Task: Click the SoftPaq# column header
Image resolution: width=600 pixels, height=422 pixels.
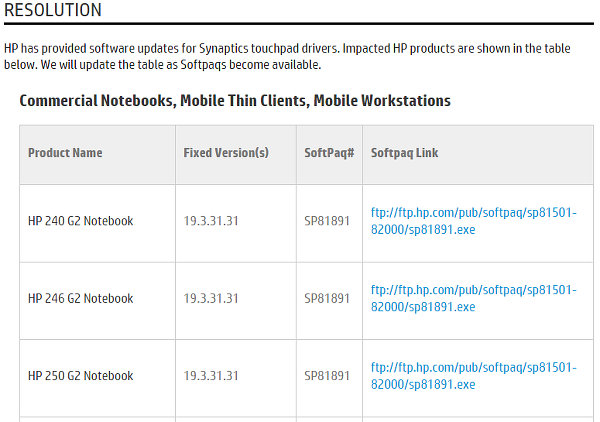Action: point(326,153)
